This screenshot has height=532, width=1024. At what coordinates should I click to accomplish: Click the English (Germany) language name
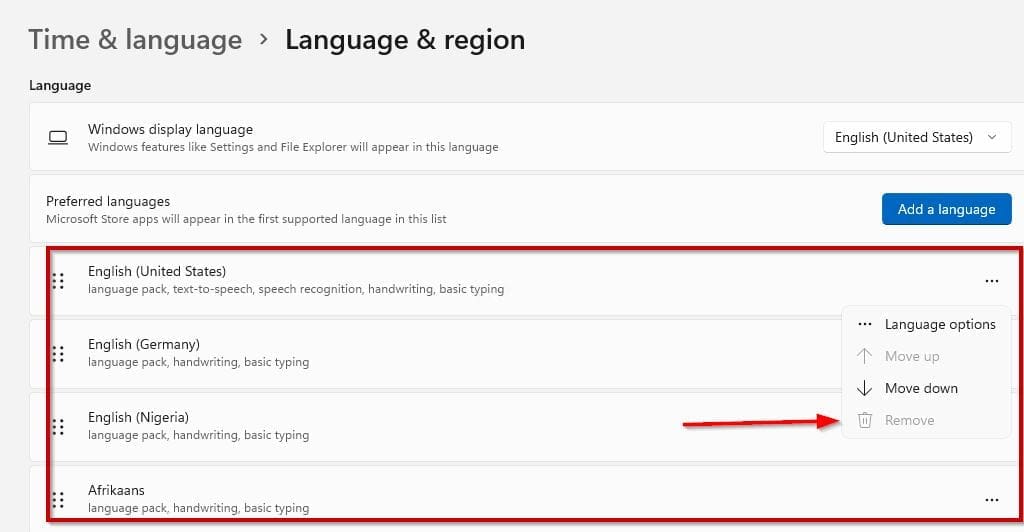click(x=143, y=344)
